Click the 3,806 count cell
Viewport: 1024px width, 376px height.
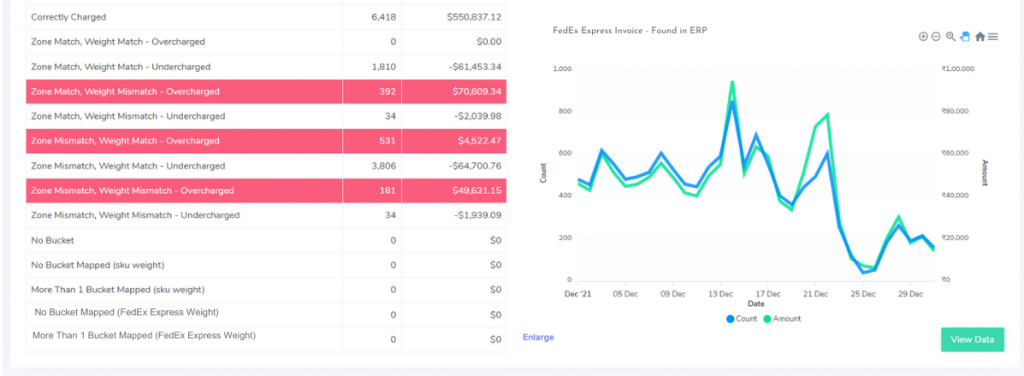(383, 166)
